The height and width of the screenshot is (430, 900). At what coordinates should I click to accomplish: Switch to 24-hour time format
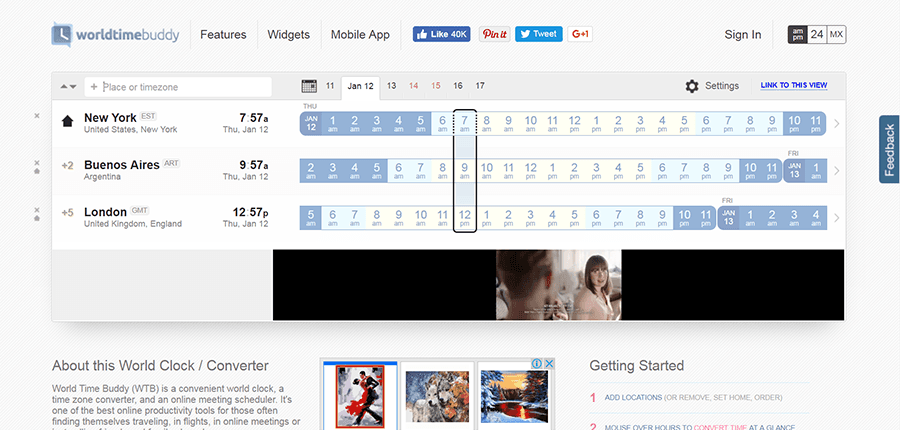[x=816, y=35]
